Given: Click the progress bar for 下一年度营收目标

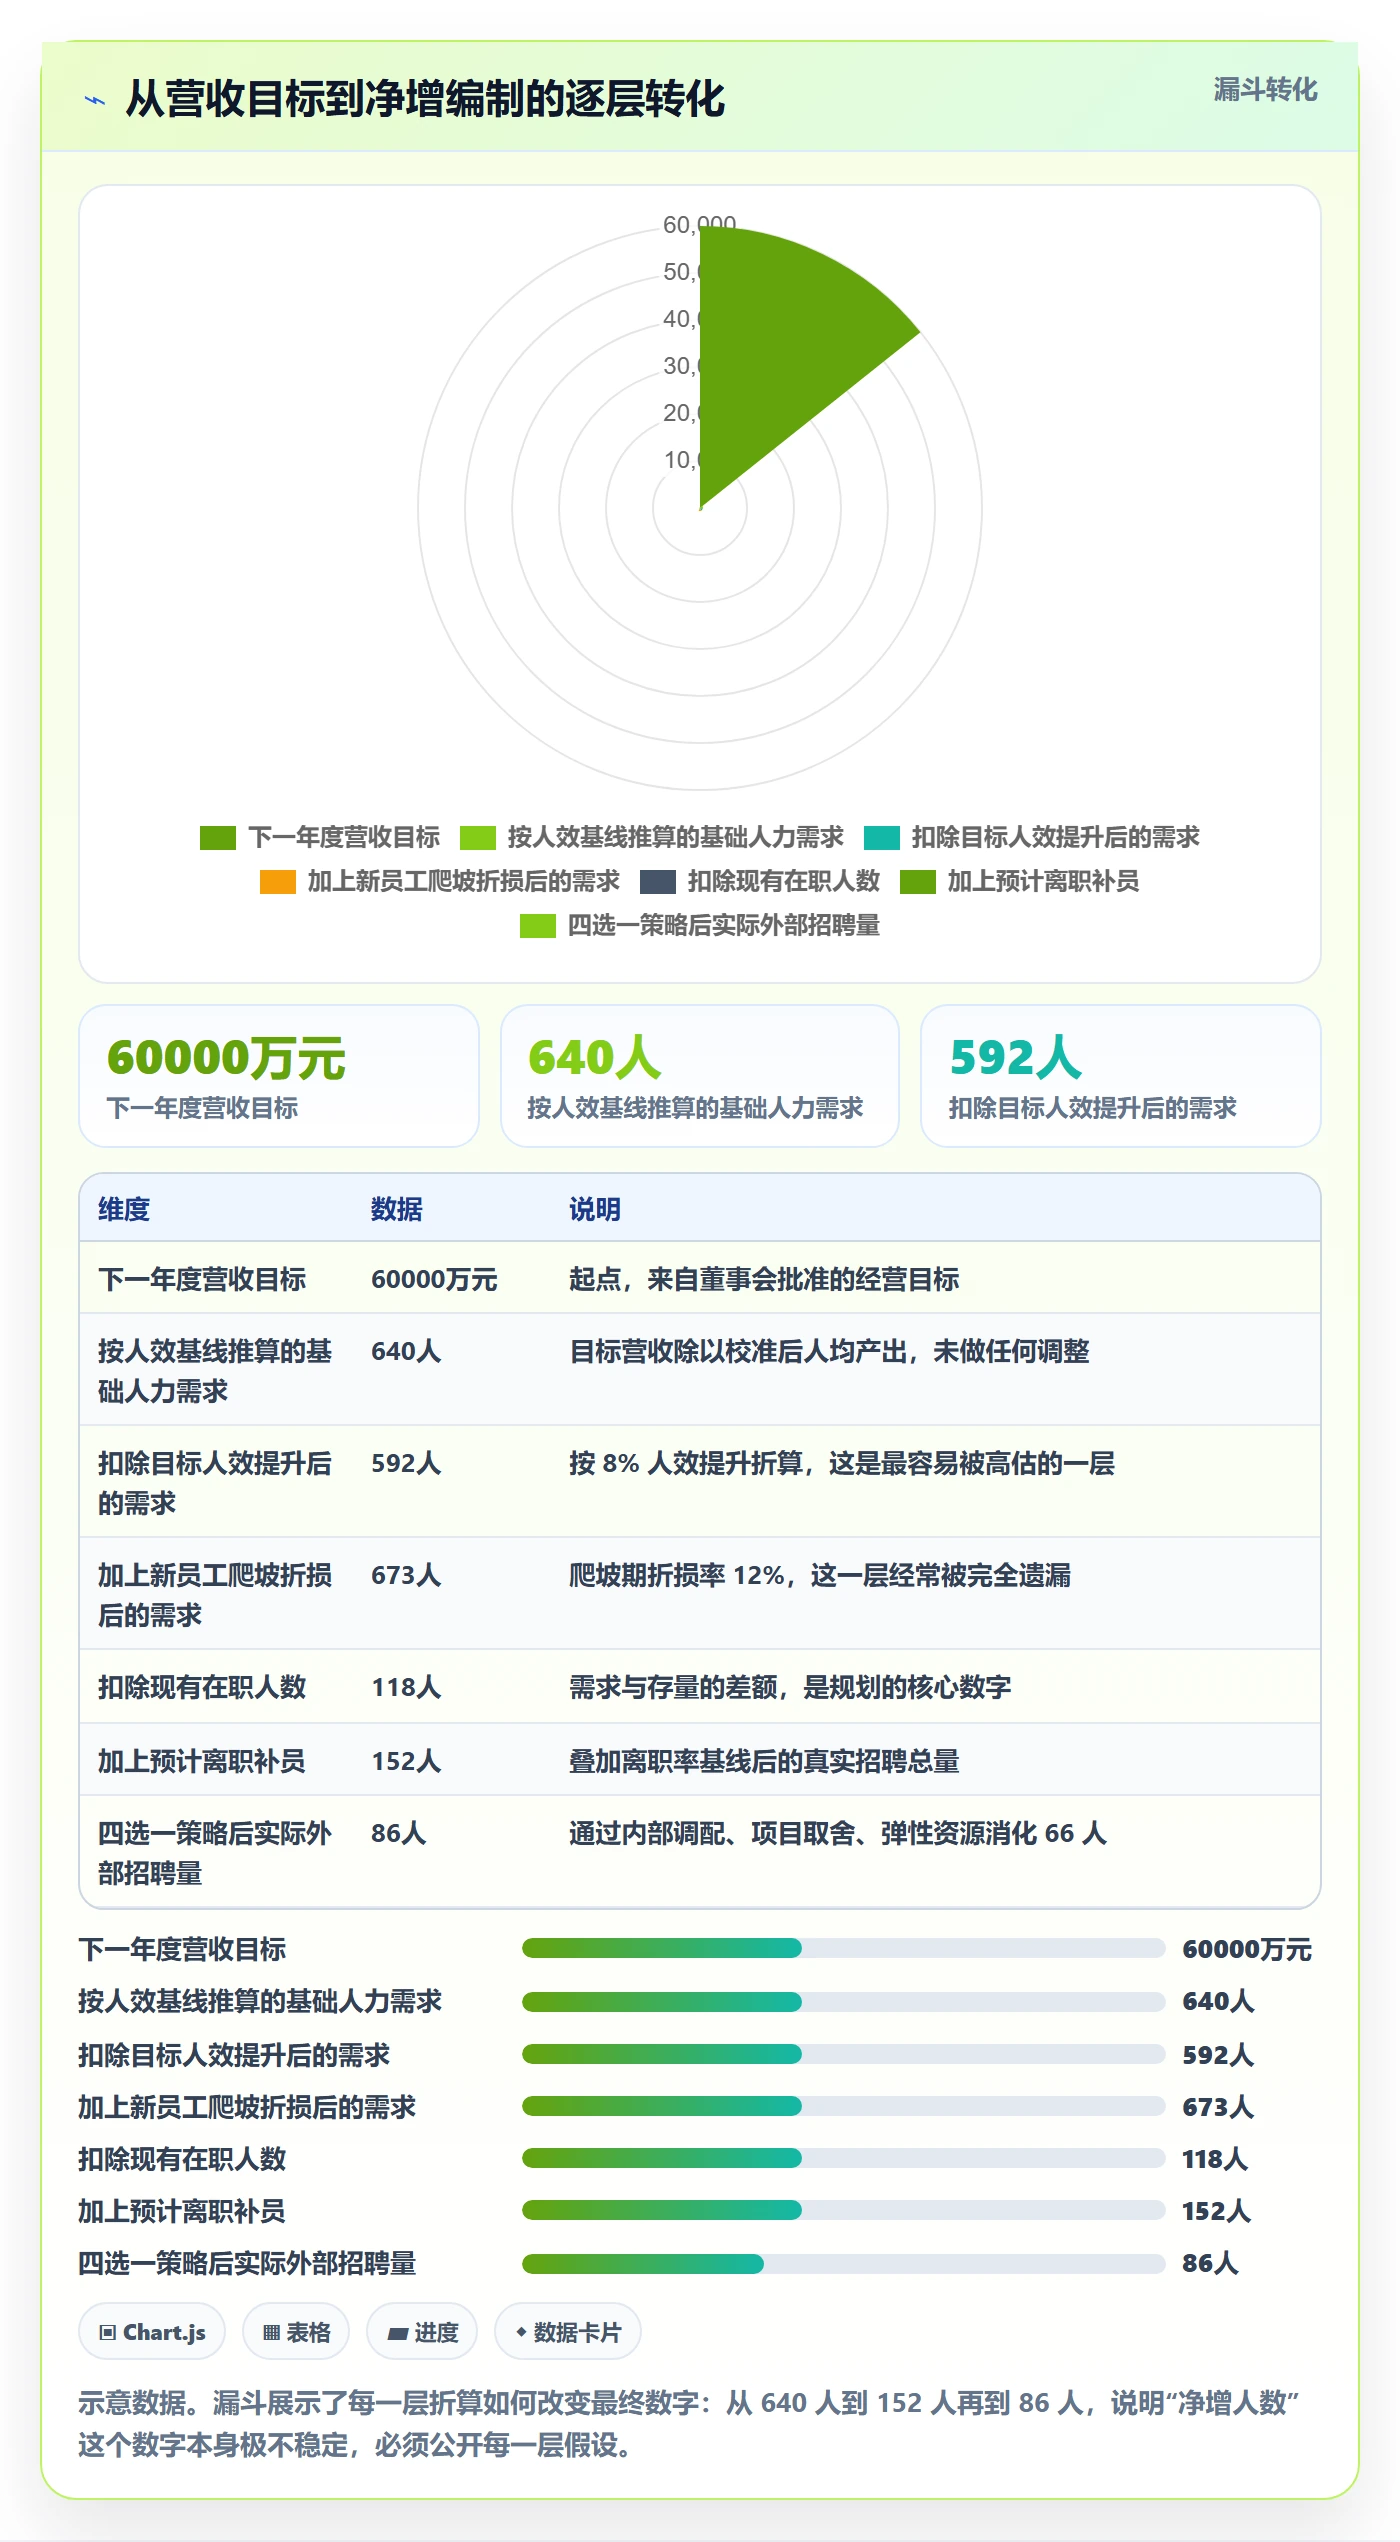Looking at the screenshot, I should point(843,1948).
